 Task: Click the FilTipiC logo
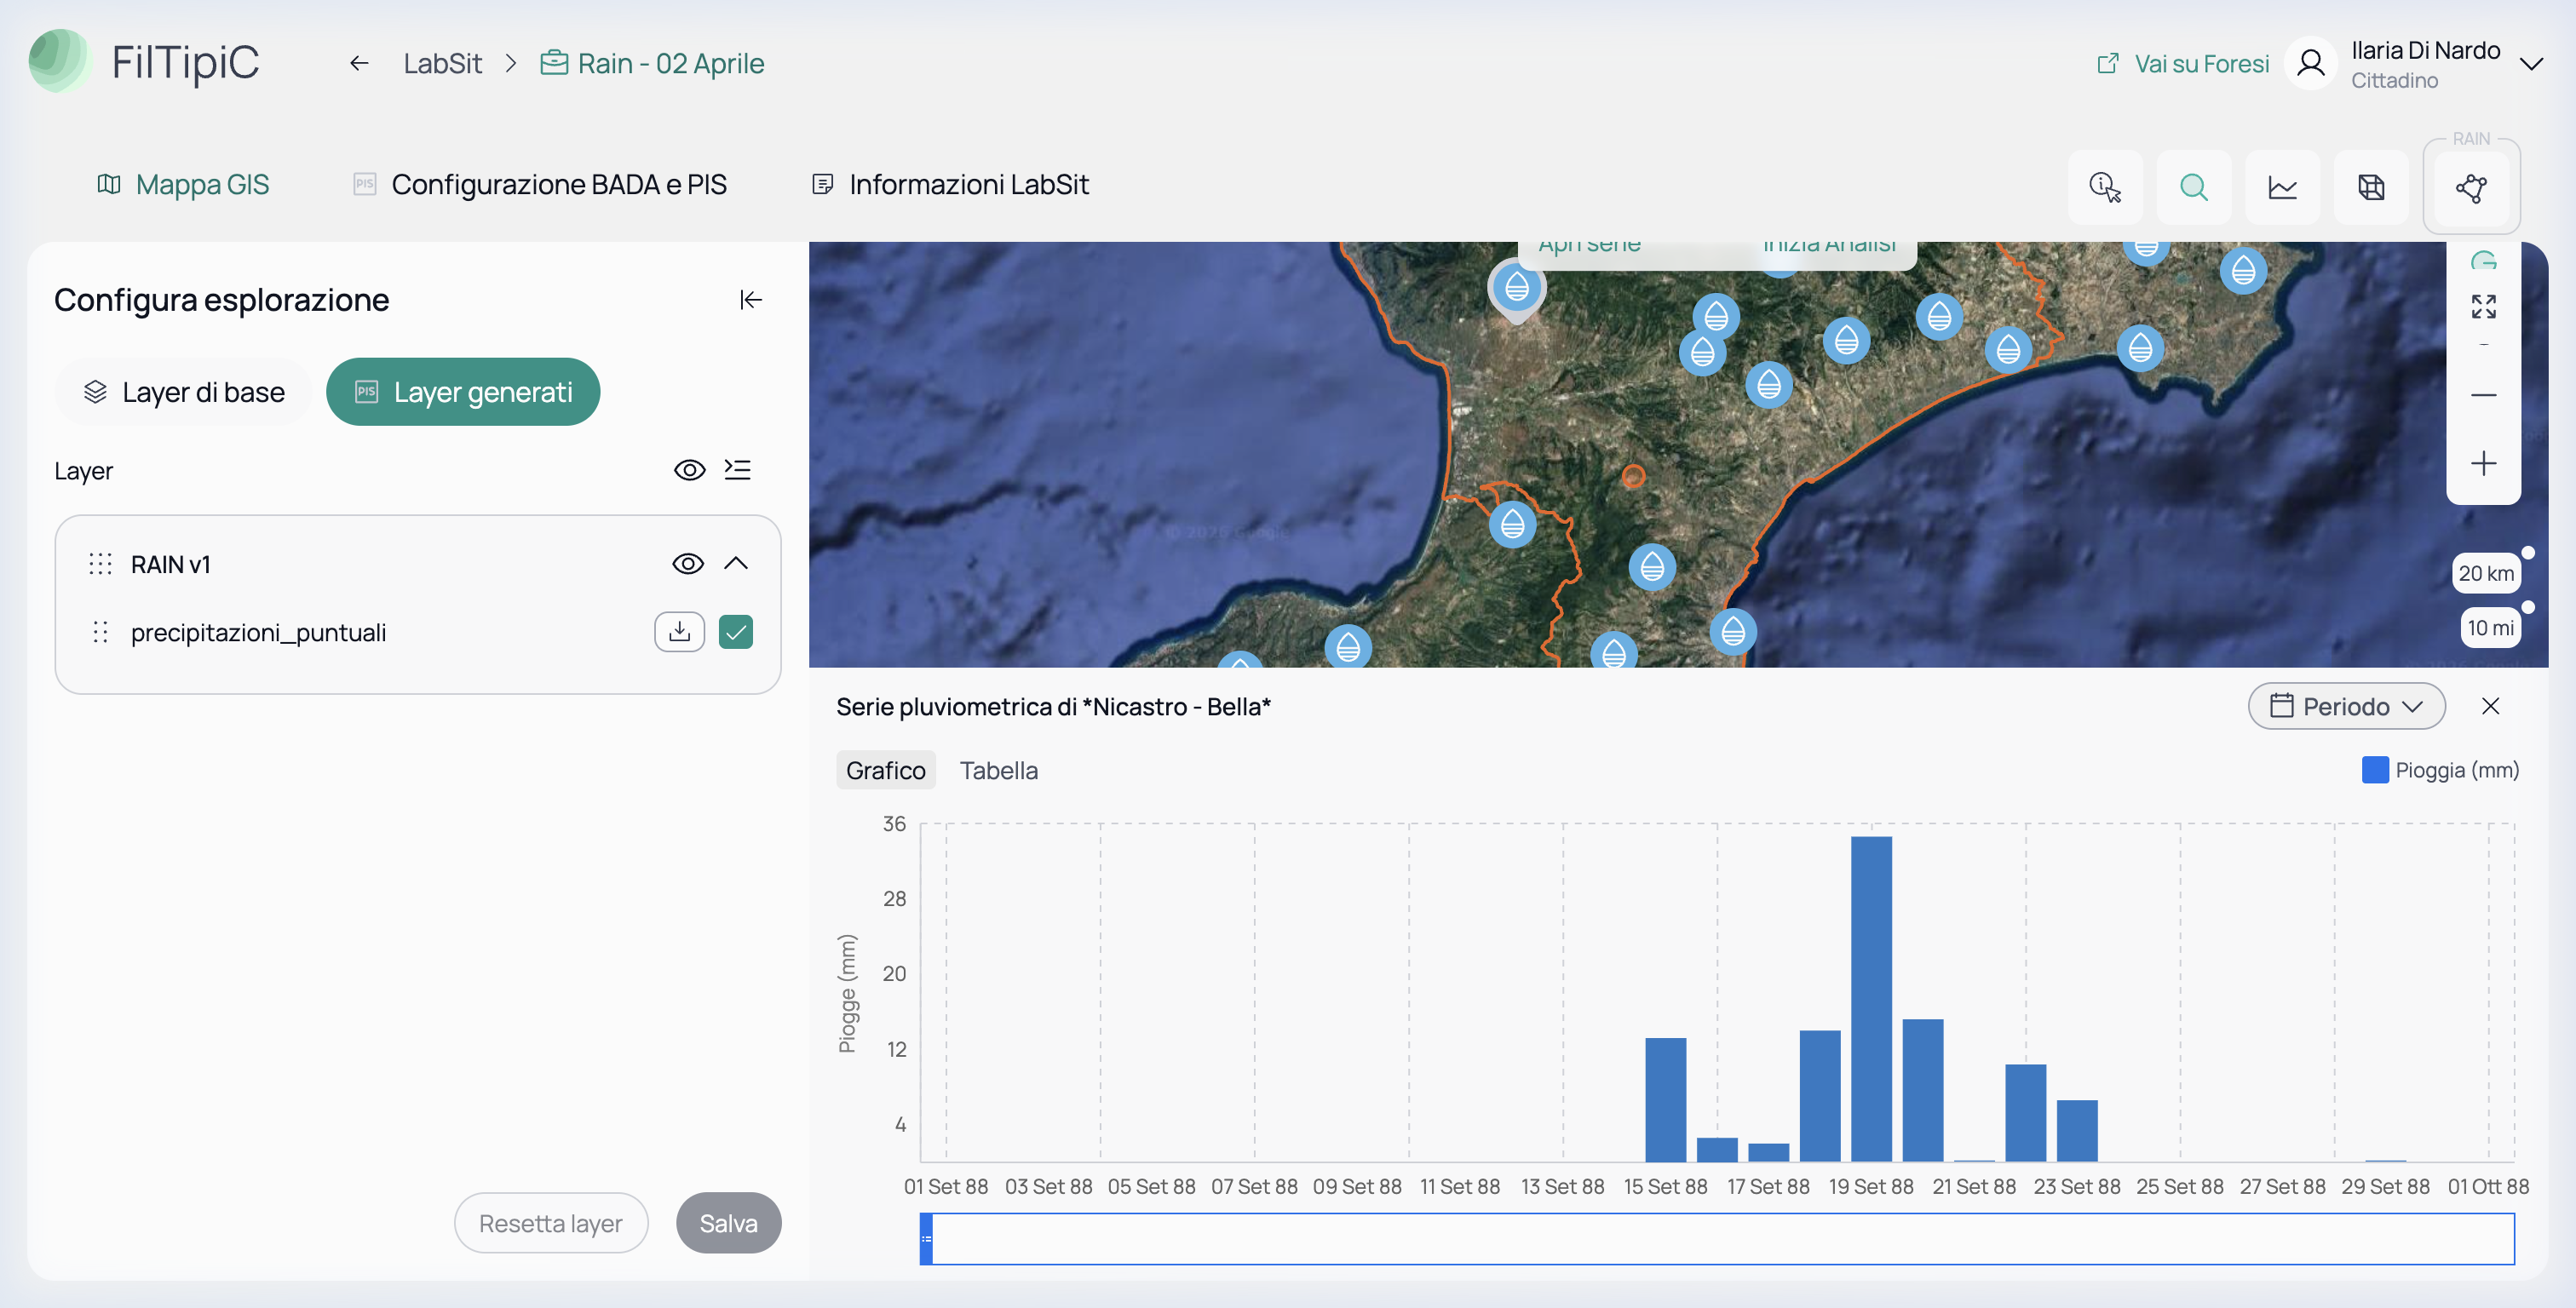coord(144,62)
